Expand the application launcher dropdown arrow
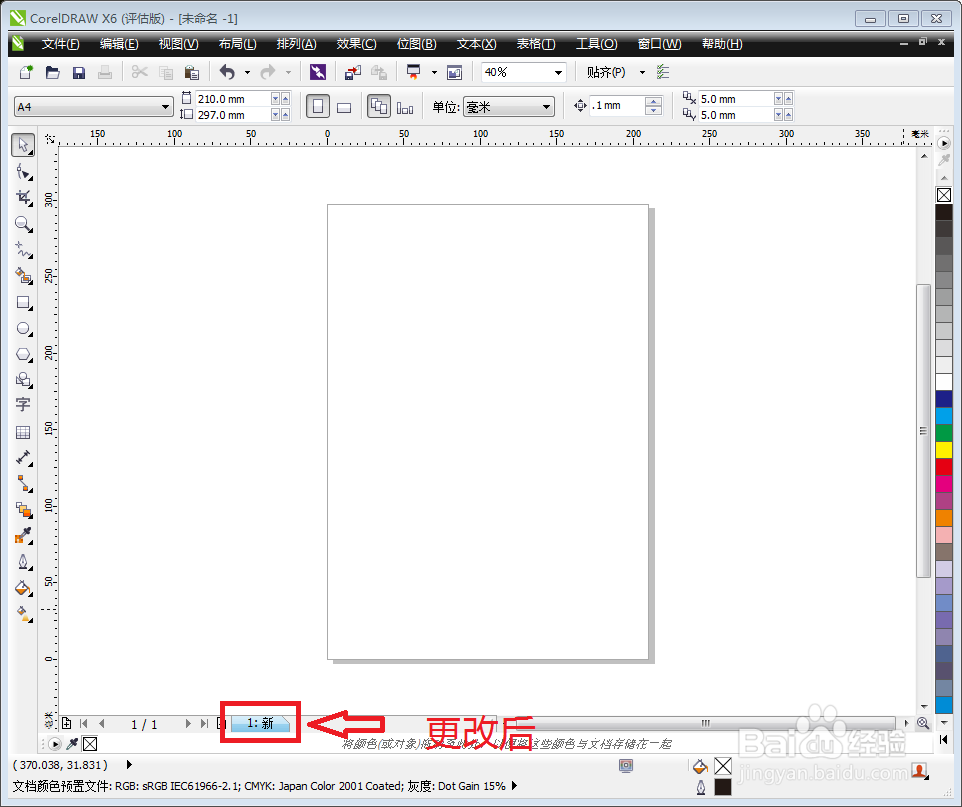962x807 pixels. click(x=434, y=72)
